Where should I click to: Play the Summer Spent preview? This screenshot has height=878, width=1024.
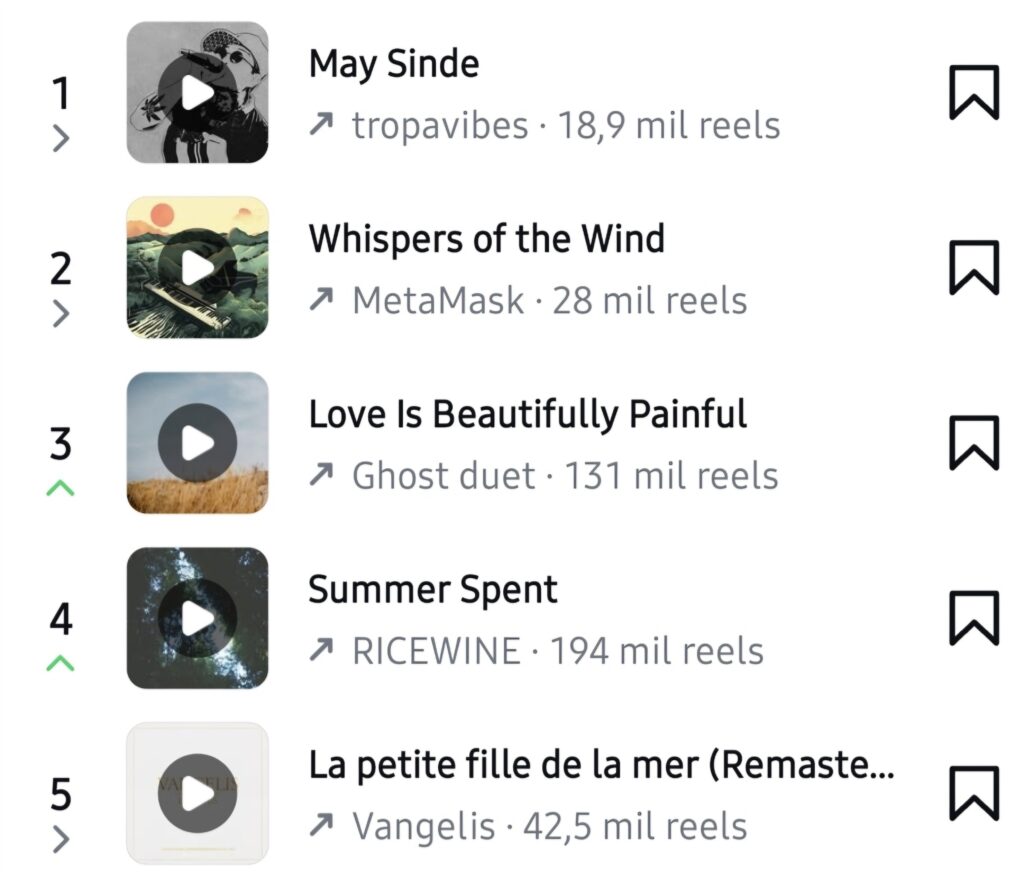coord(197,618)
